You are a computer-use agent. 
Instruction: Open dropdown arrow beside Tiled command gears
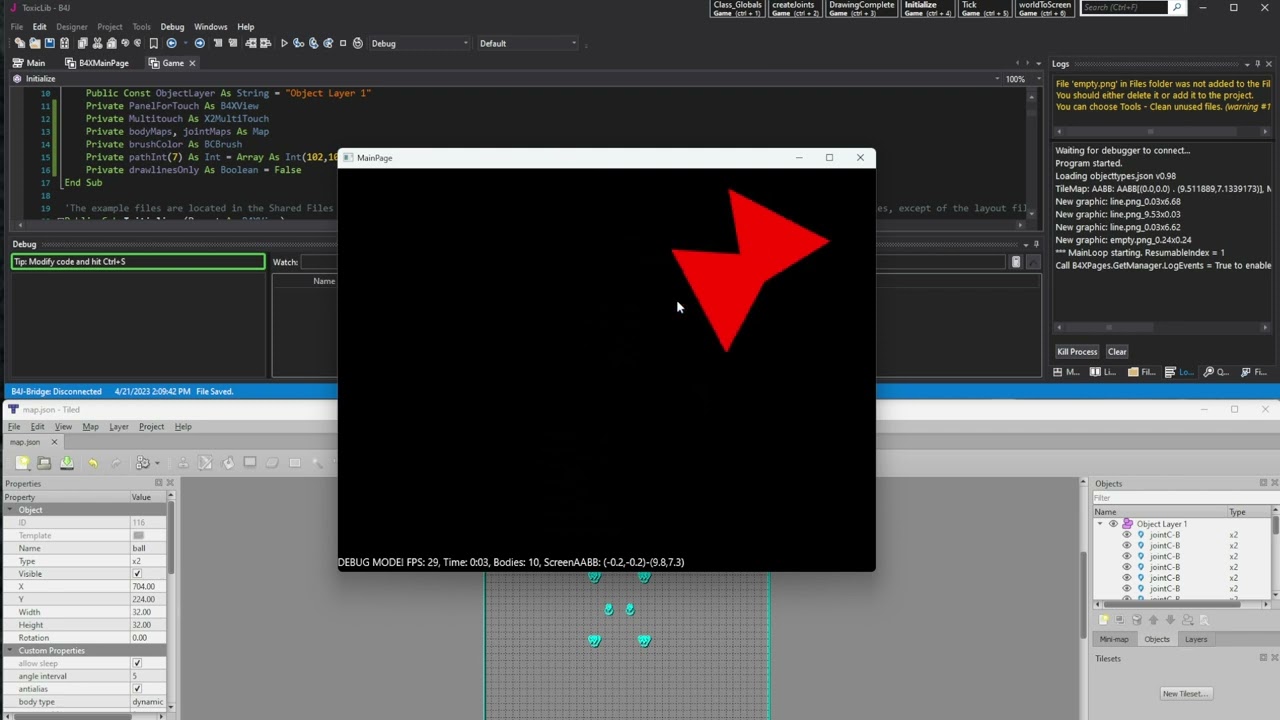[157, 463]
